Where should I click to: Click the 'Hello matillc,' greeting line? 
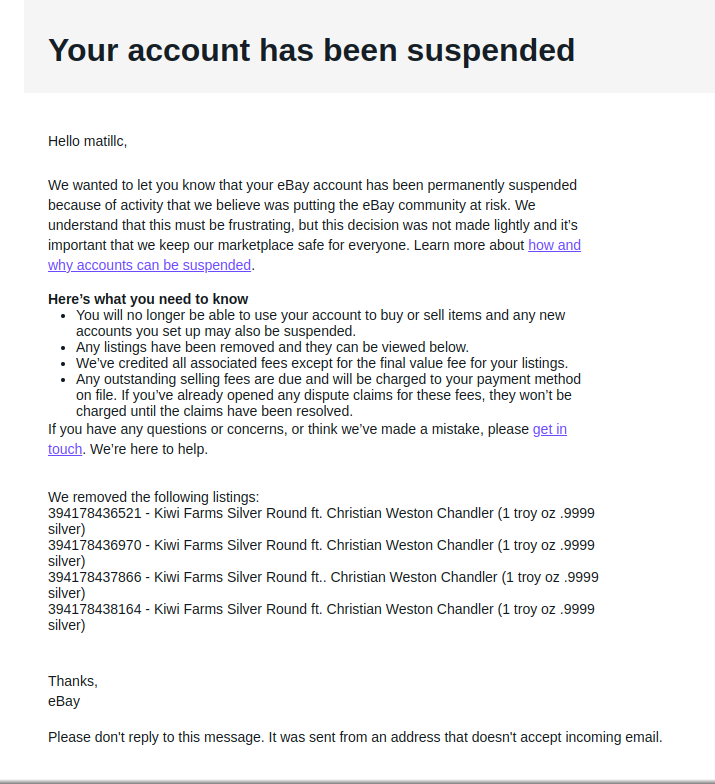point(88,142)
